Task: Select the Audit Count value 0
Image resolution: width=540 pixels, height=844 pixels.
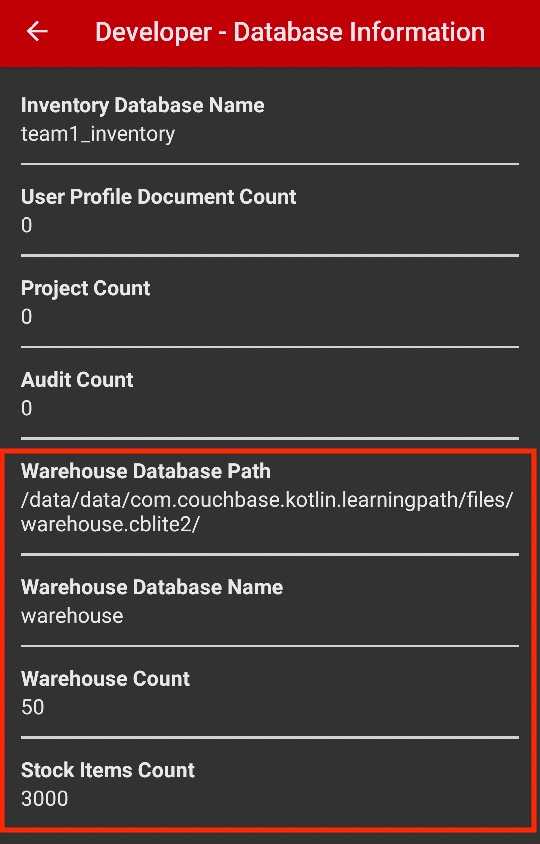Action: click(x=26, y=408)
